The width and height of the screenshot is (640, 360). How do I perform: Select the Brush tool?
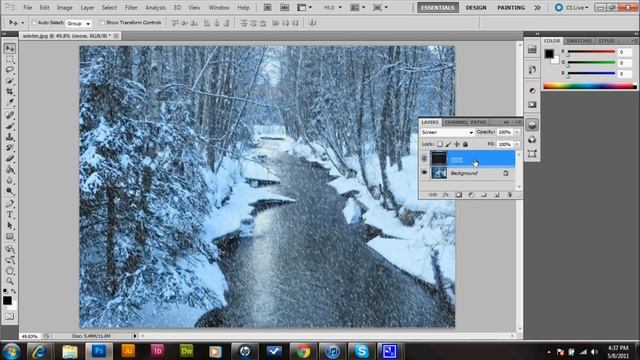click(x=10, y=126)
